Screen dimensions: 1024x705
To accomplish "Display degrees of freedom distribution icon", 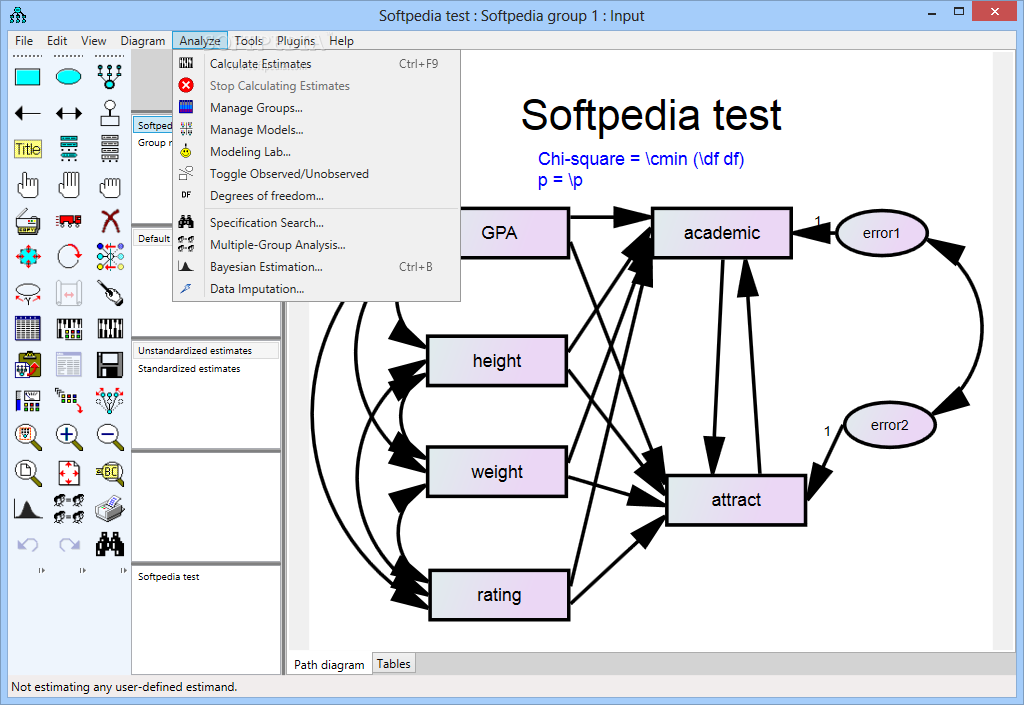I will (27, 509).
